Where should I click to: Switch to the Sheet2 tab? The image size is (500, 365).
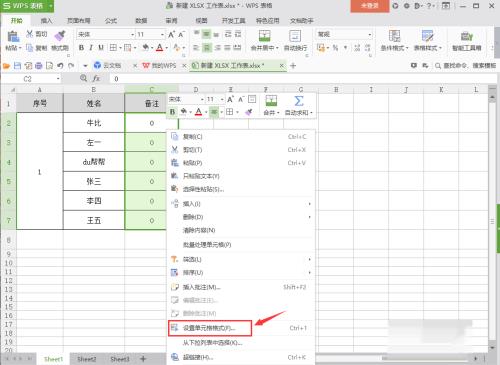pyautogui.click(x=86, y=359)
